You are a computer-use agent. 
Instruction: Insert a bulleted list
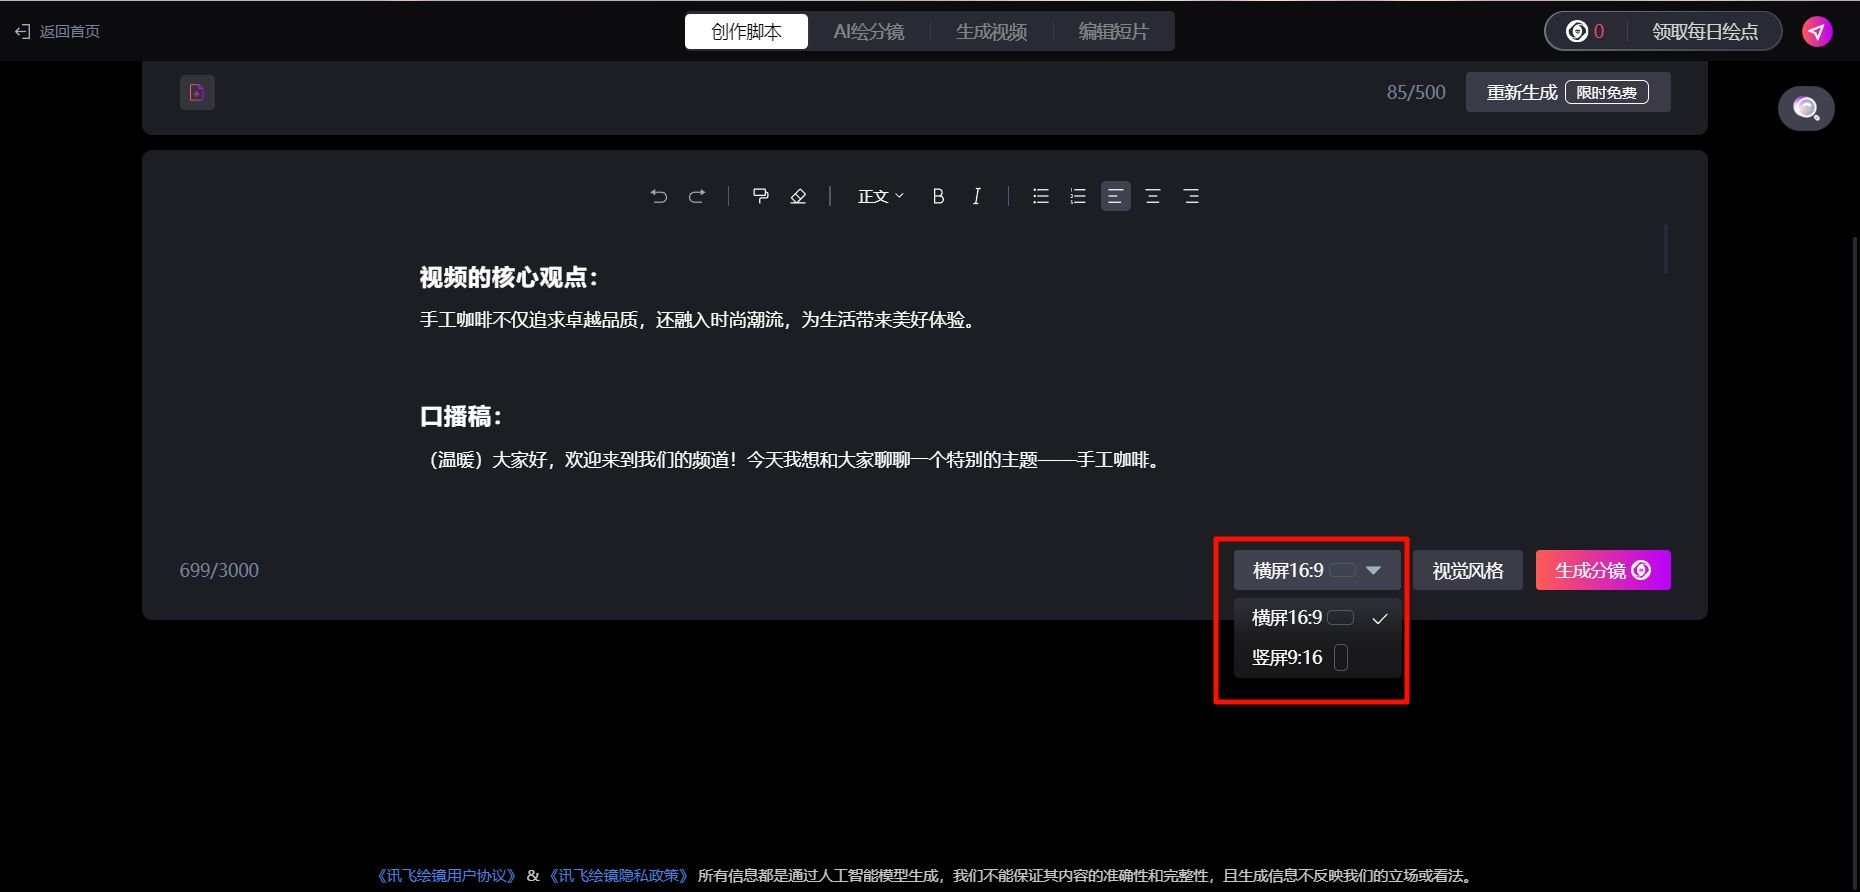[1040, 196]
